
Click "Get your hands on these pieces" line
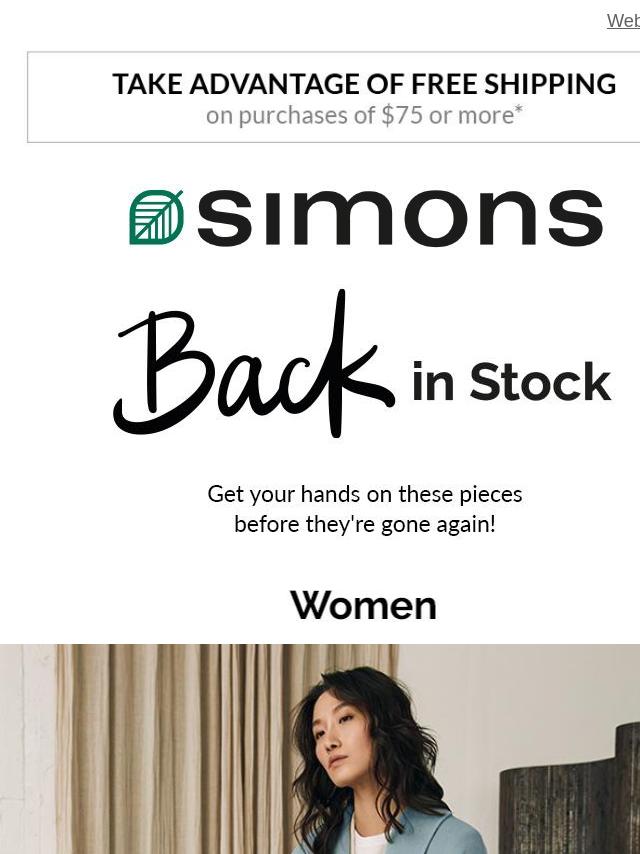tap(364, 494)
